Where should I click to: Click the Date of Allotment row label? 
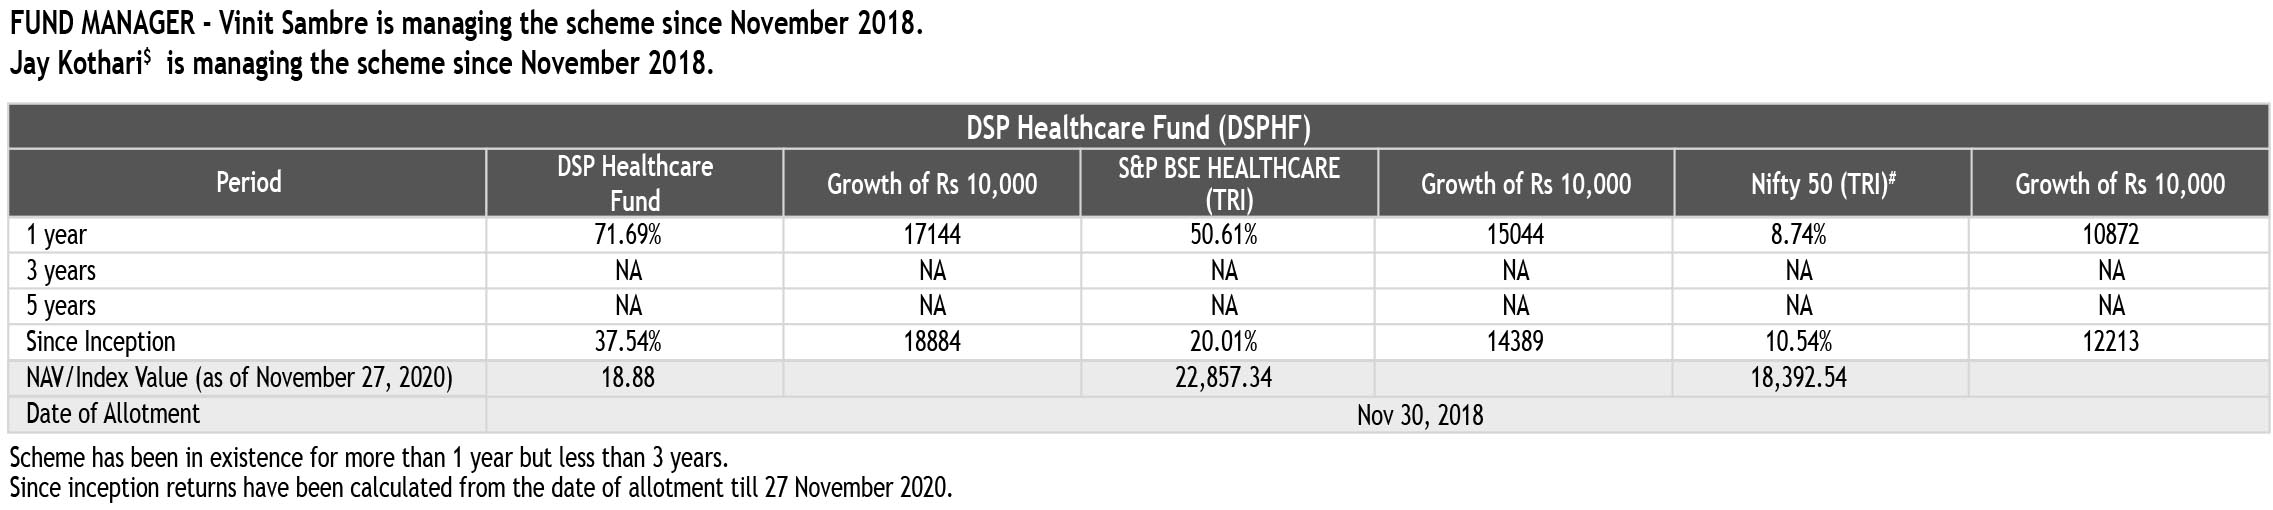pyautogui.click(x=113, y=414)
